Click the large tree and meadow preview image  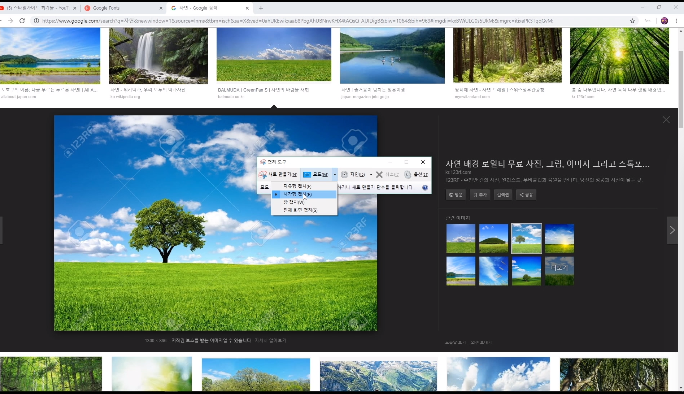coord(215,223)
